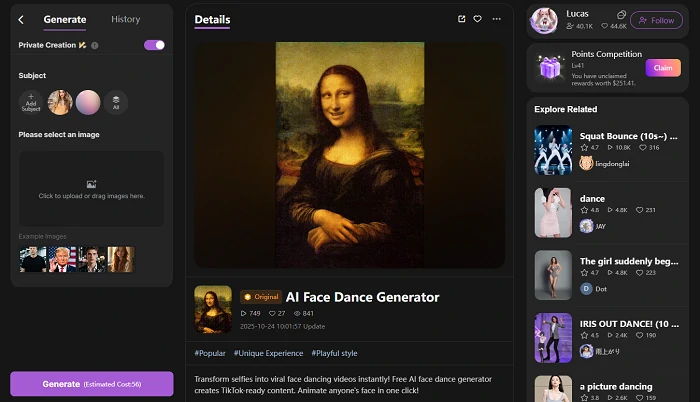Click the a picture dancing title
The width and height of the screenshot is (700, 402).
(616, 386)
